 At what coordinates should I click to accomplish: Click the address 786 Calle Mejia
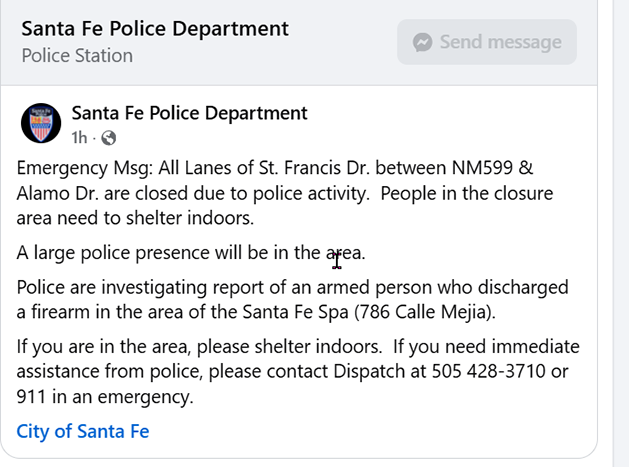(435, 312)
